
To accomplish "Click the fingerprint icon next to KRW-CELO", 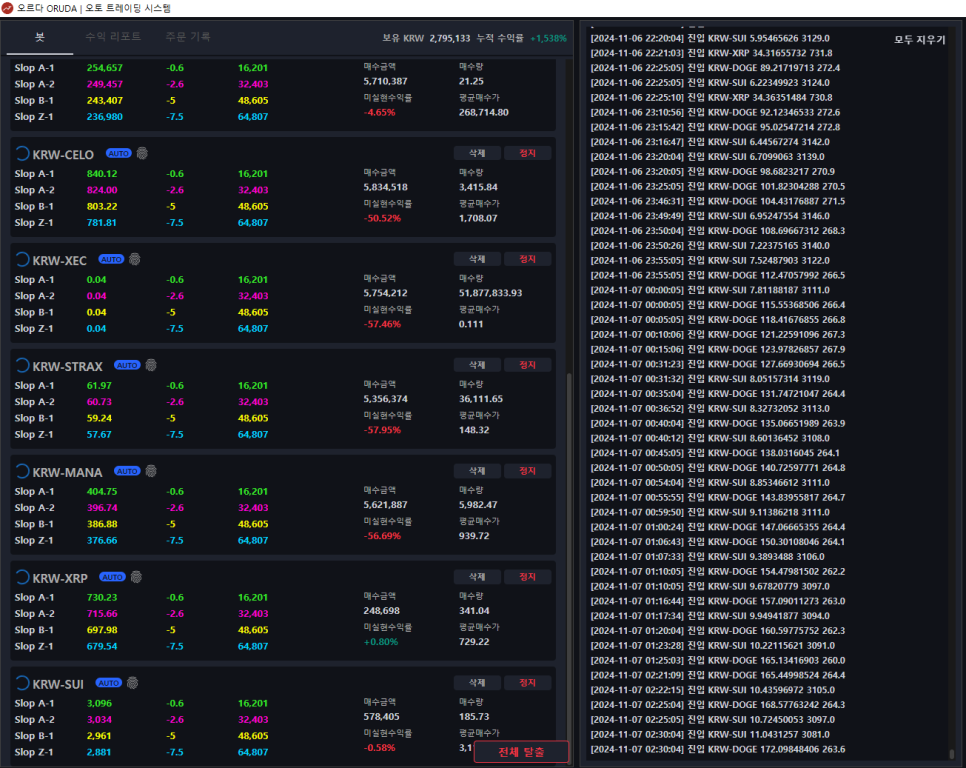I will tap(142, 153).
